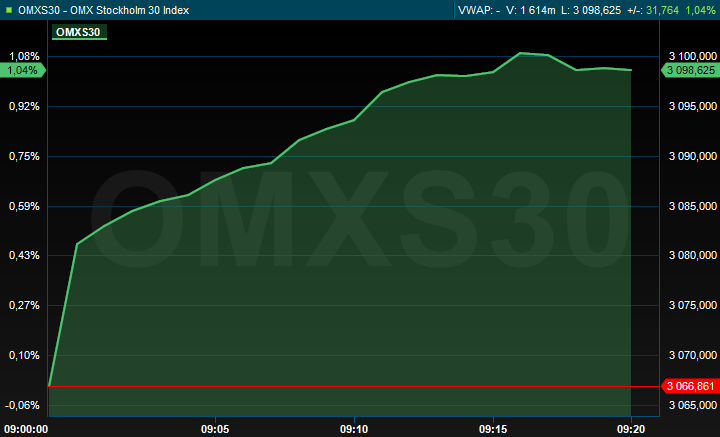
Task: Click the green 1,04% marker on left axis
Action: click(21, 70)
